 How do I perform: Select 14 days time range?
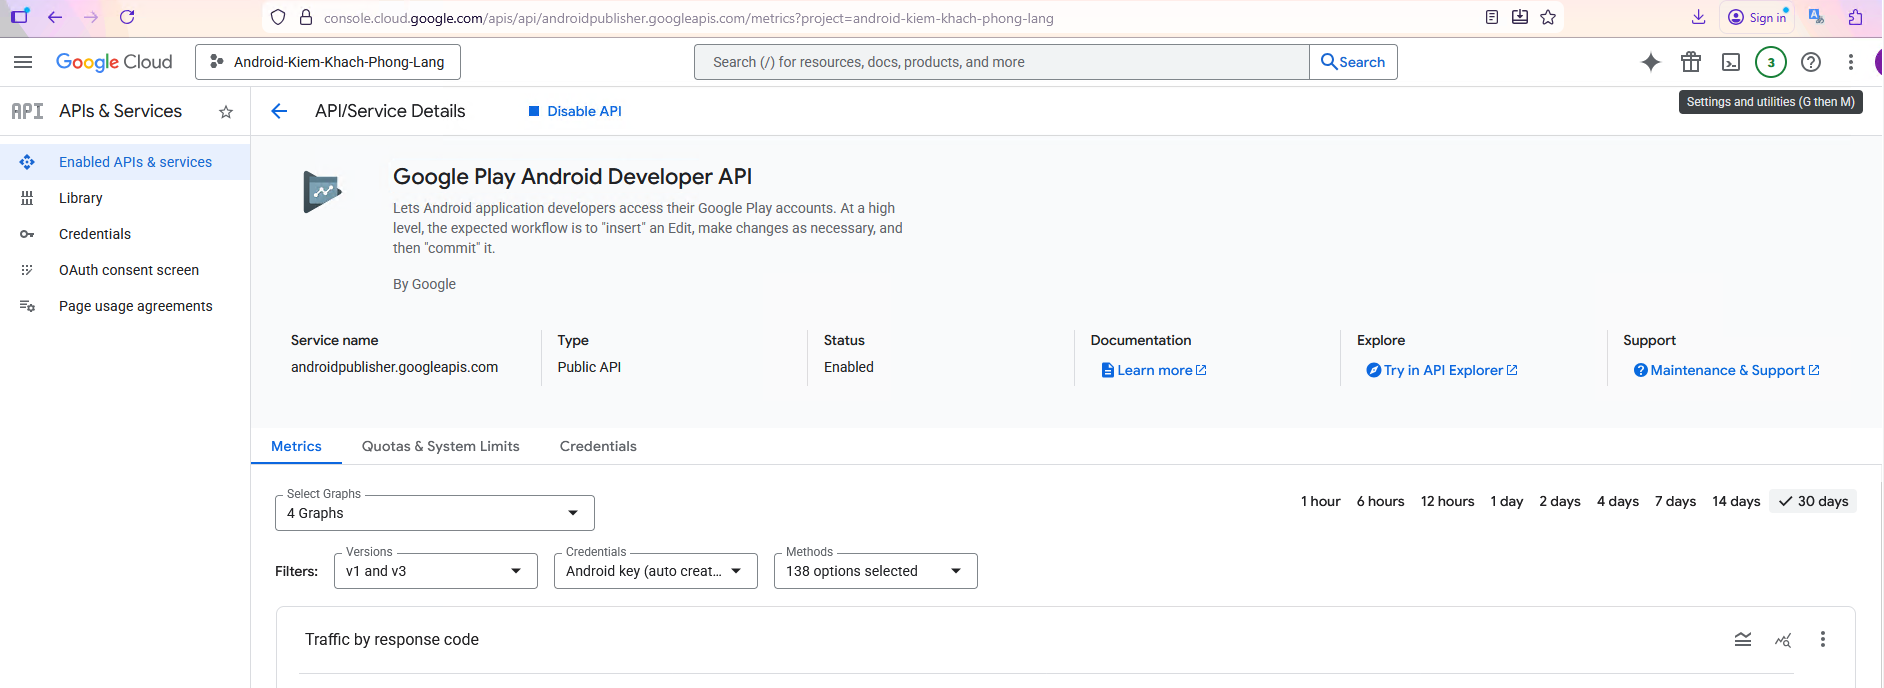[x=1736, y=501]
